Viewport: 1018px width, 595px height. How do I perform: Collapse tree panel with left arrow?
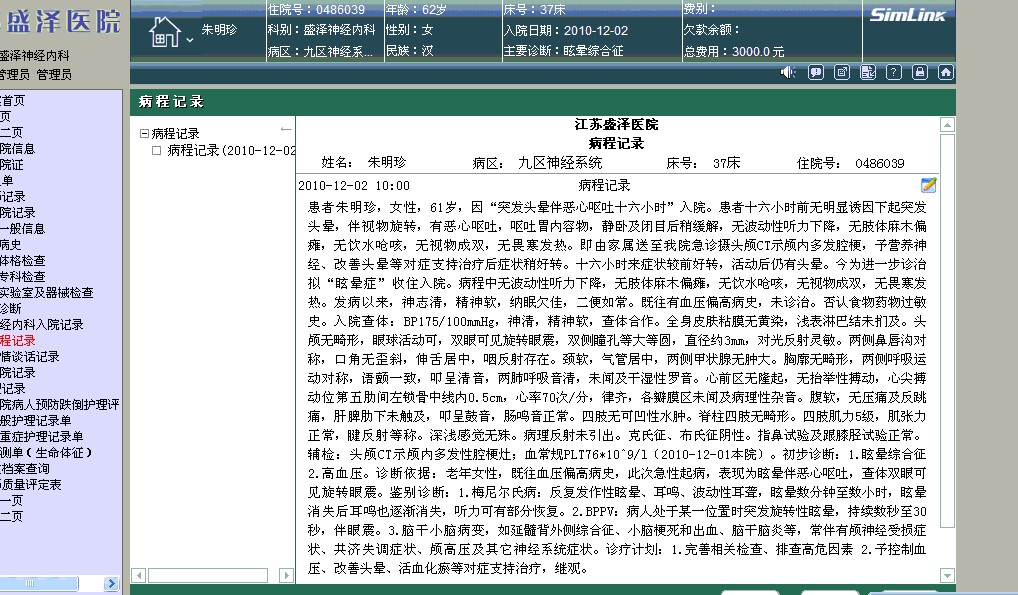click(286, 129)
